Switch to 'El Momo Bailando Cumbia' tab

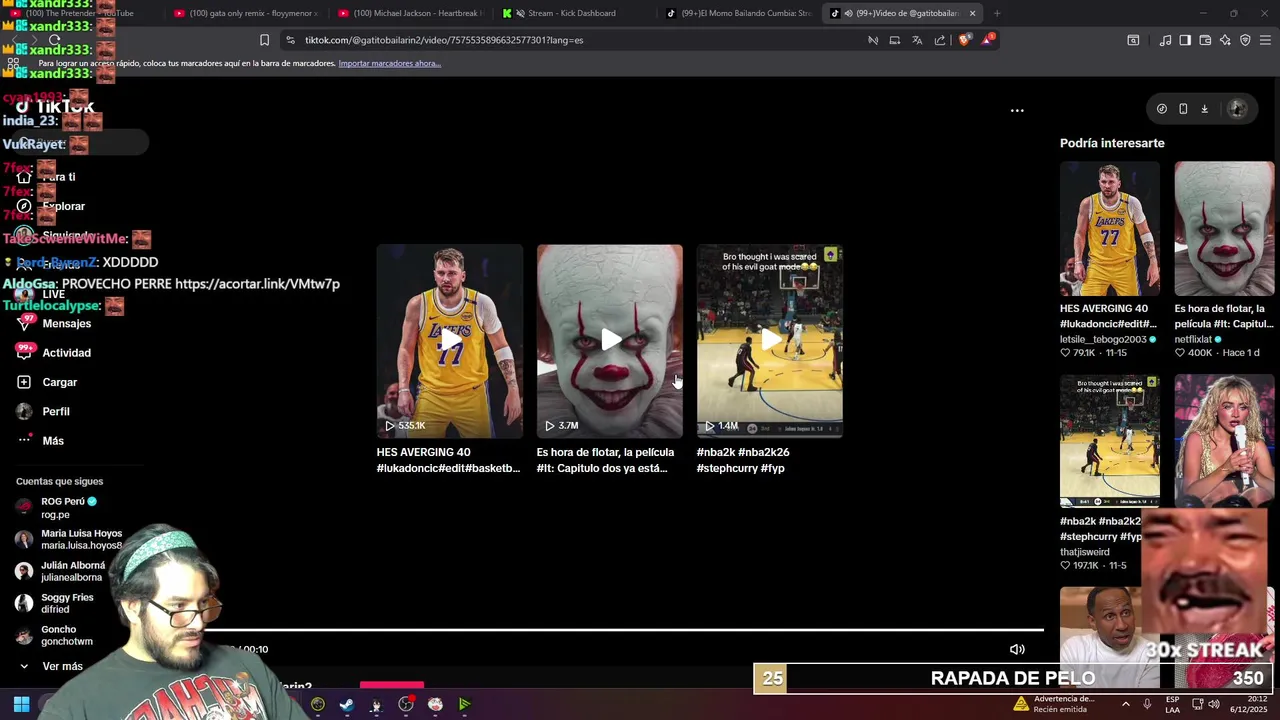[x=739, y=13]
